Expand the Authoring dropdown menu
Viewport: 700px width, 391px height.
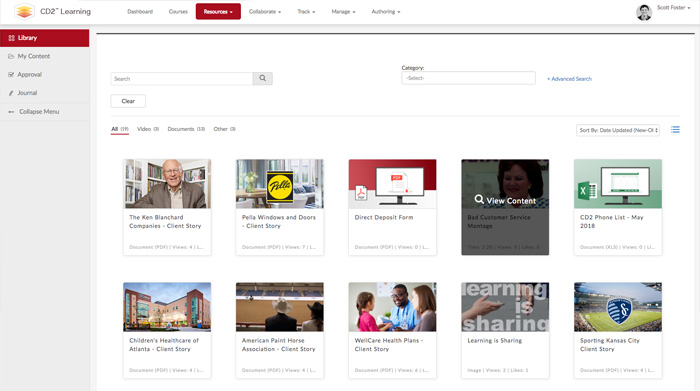pyautogui.click(x=386, y=12)
